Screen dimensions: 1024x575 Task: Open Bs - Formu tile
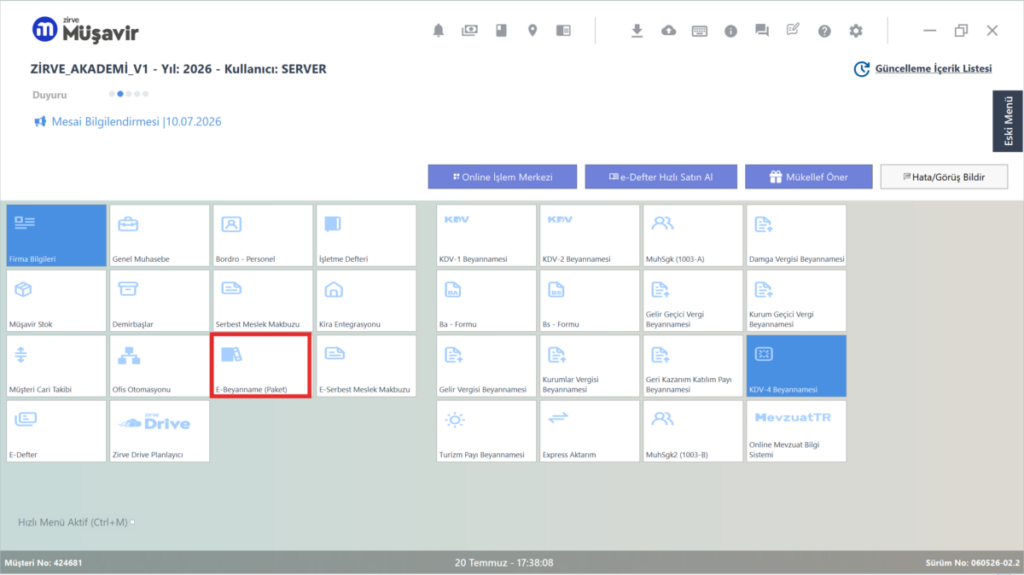[x=589, y=301]
